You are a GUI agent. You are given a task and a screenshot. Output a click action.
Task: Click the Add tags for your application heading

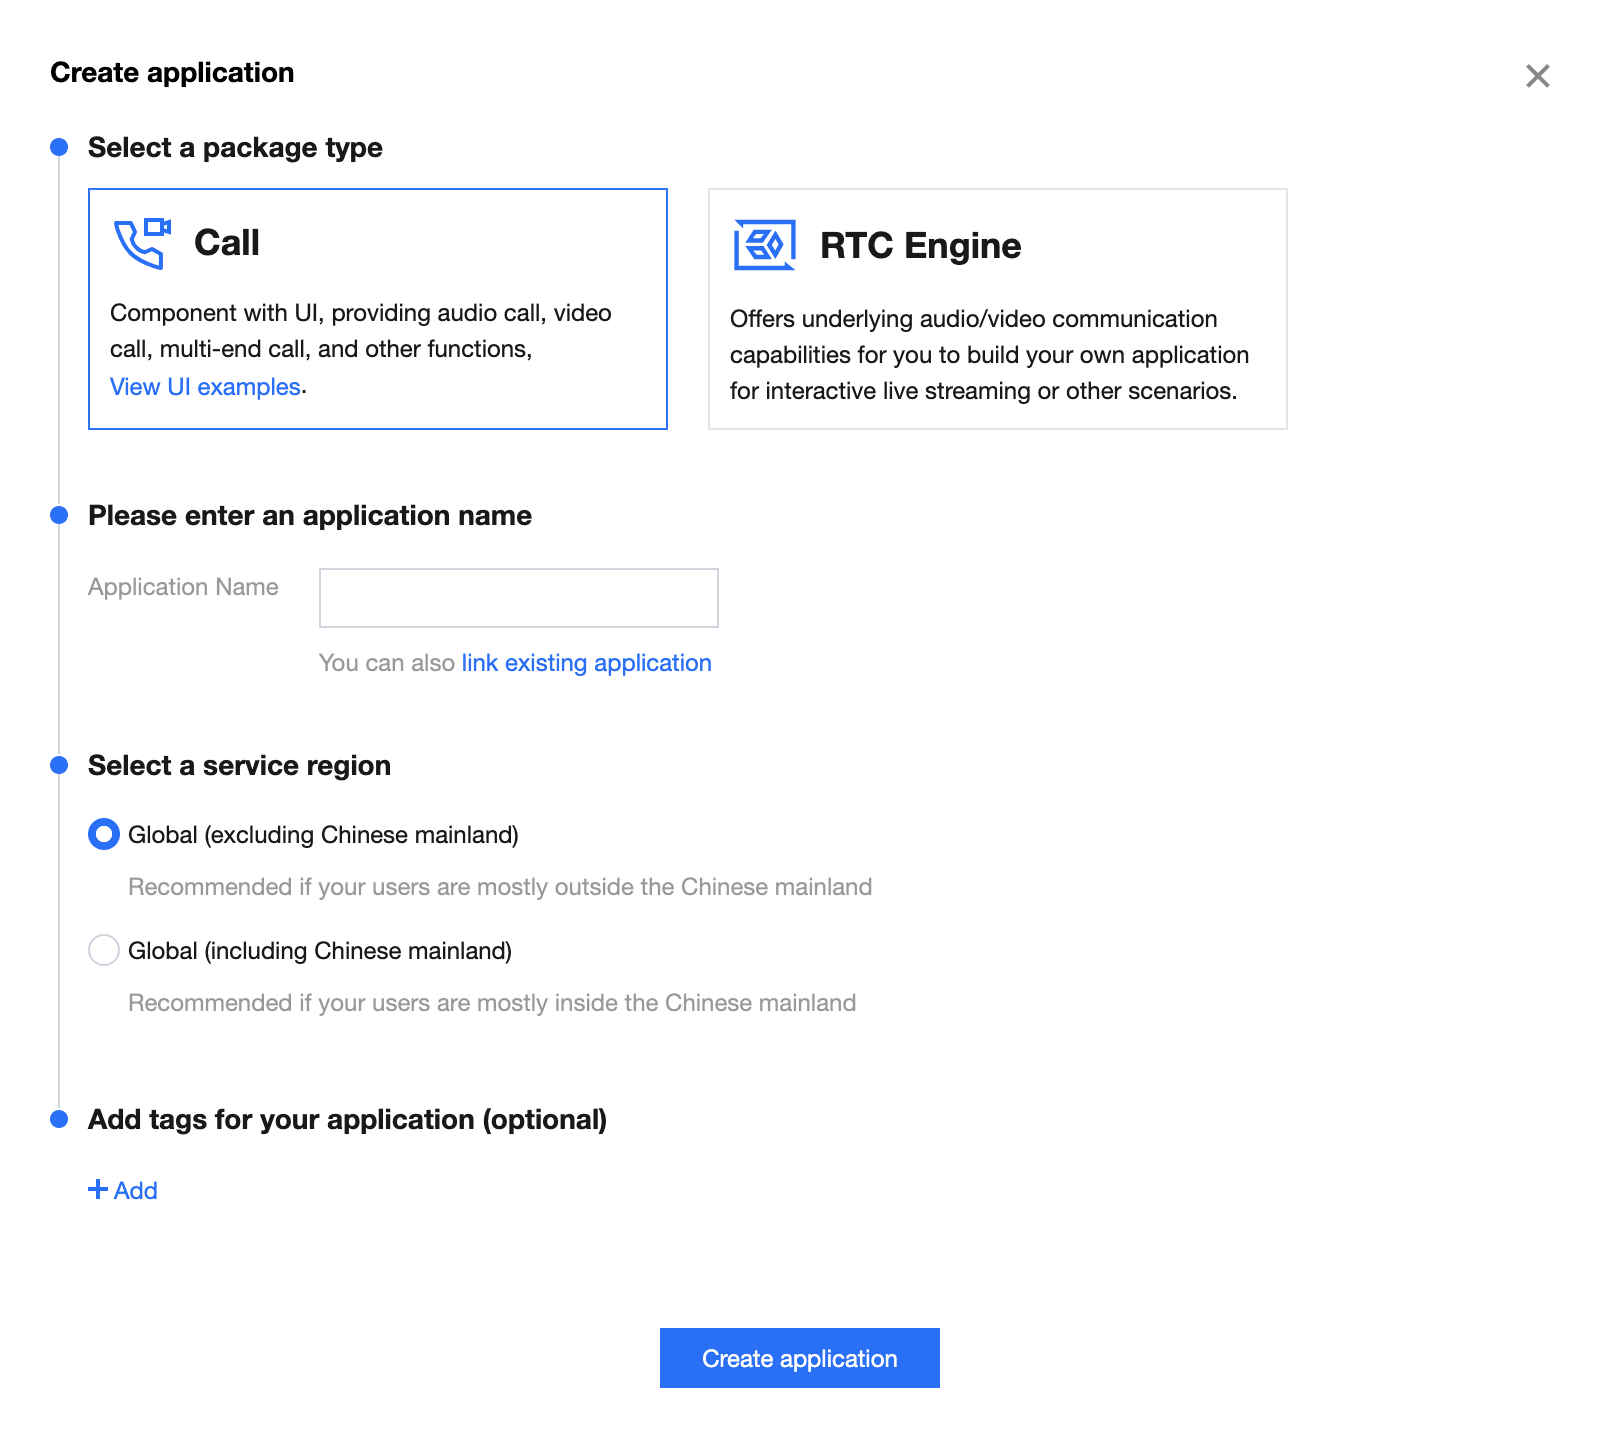pos(347,1120)
